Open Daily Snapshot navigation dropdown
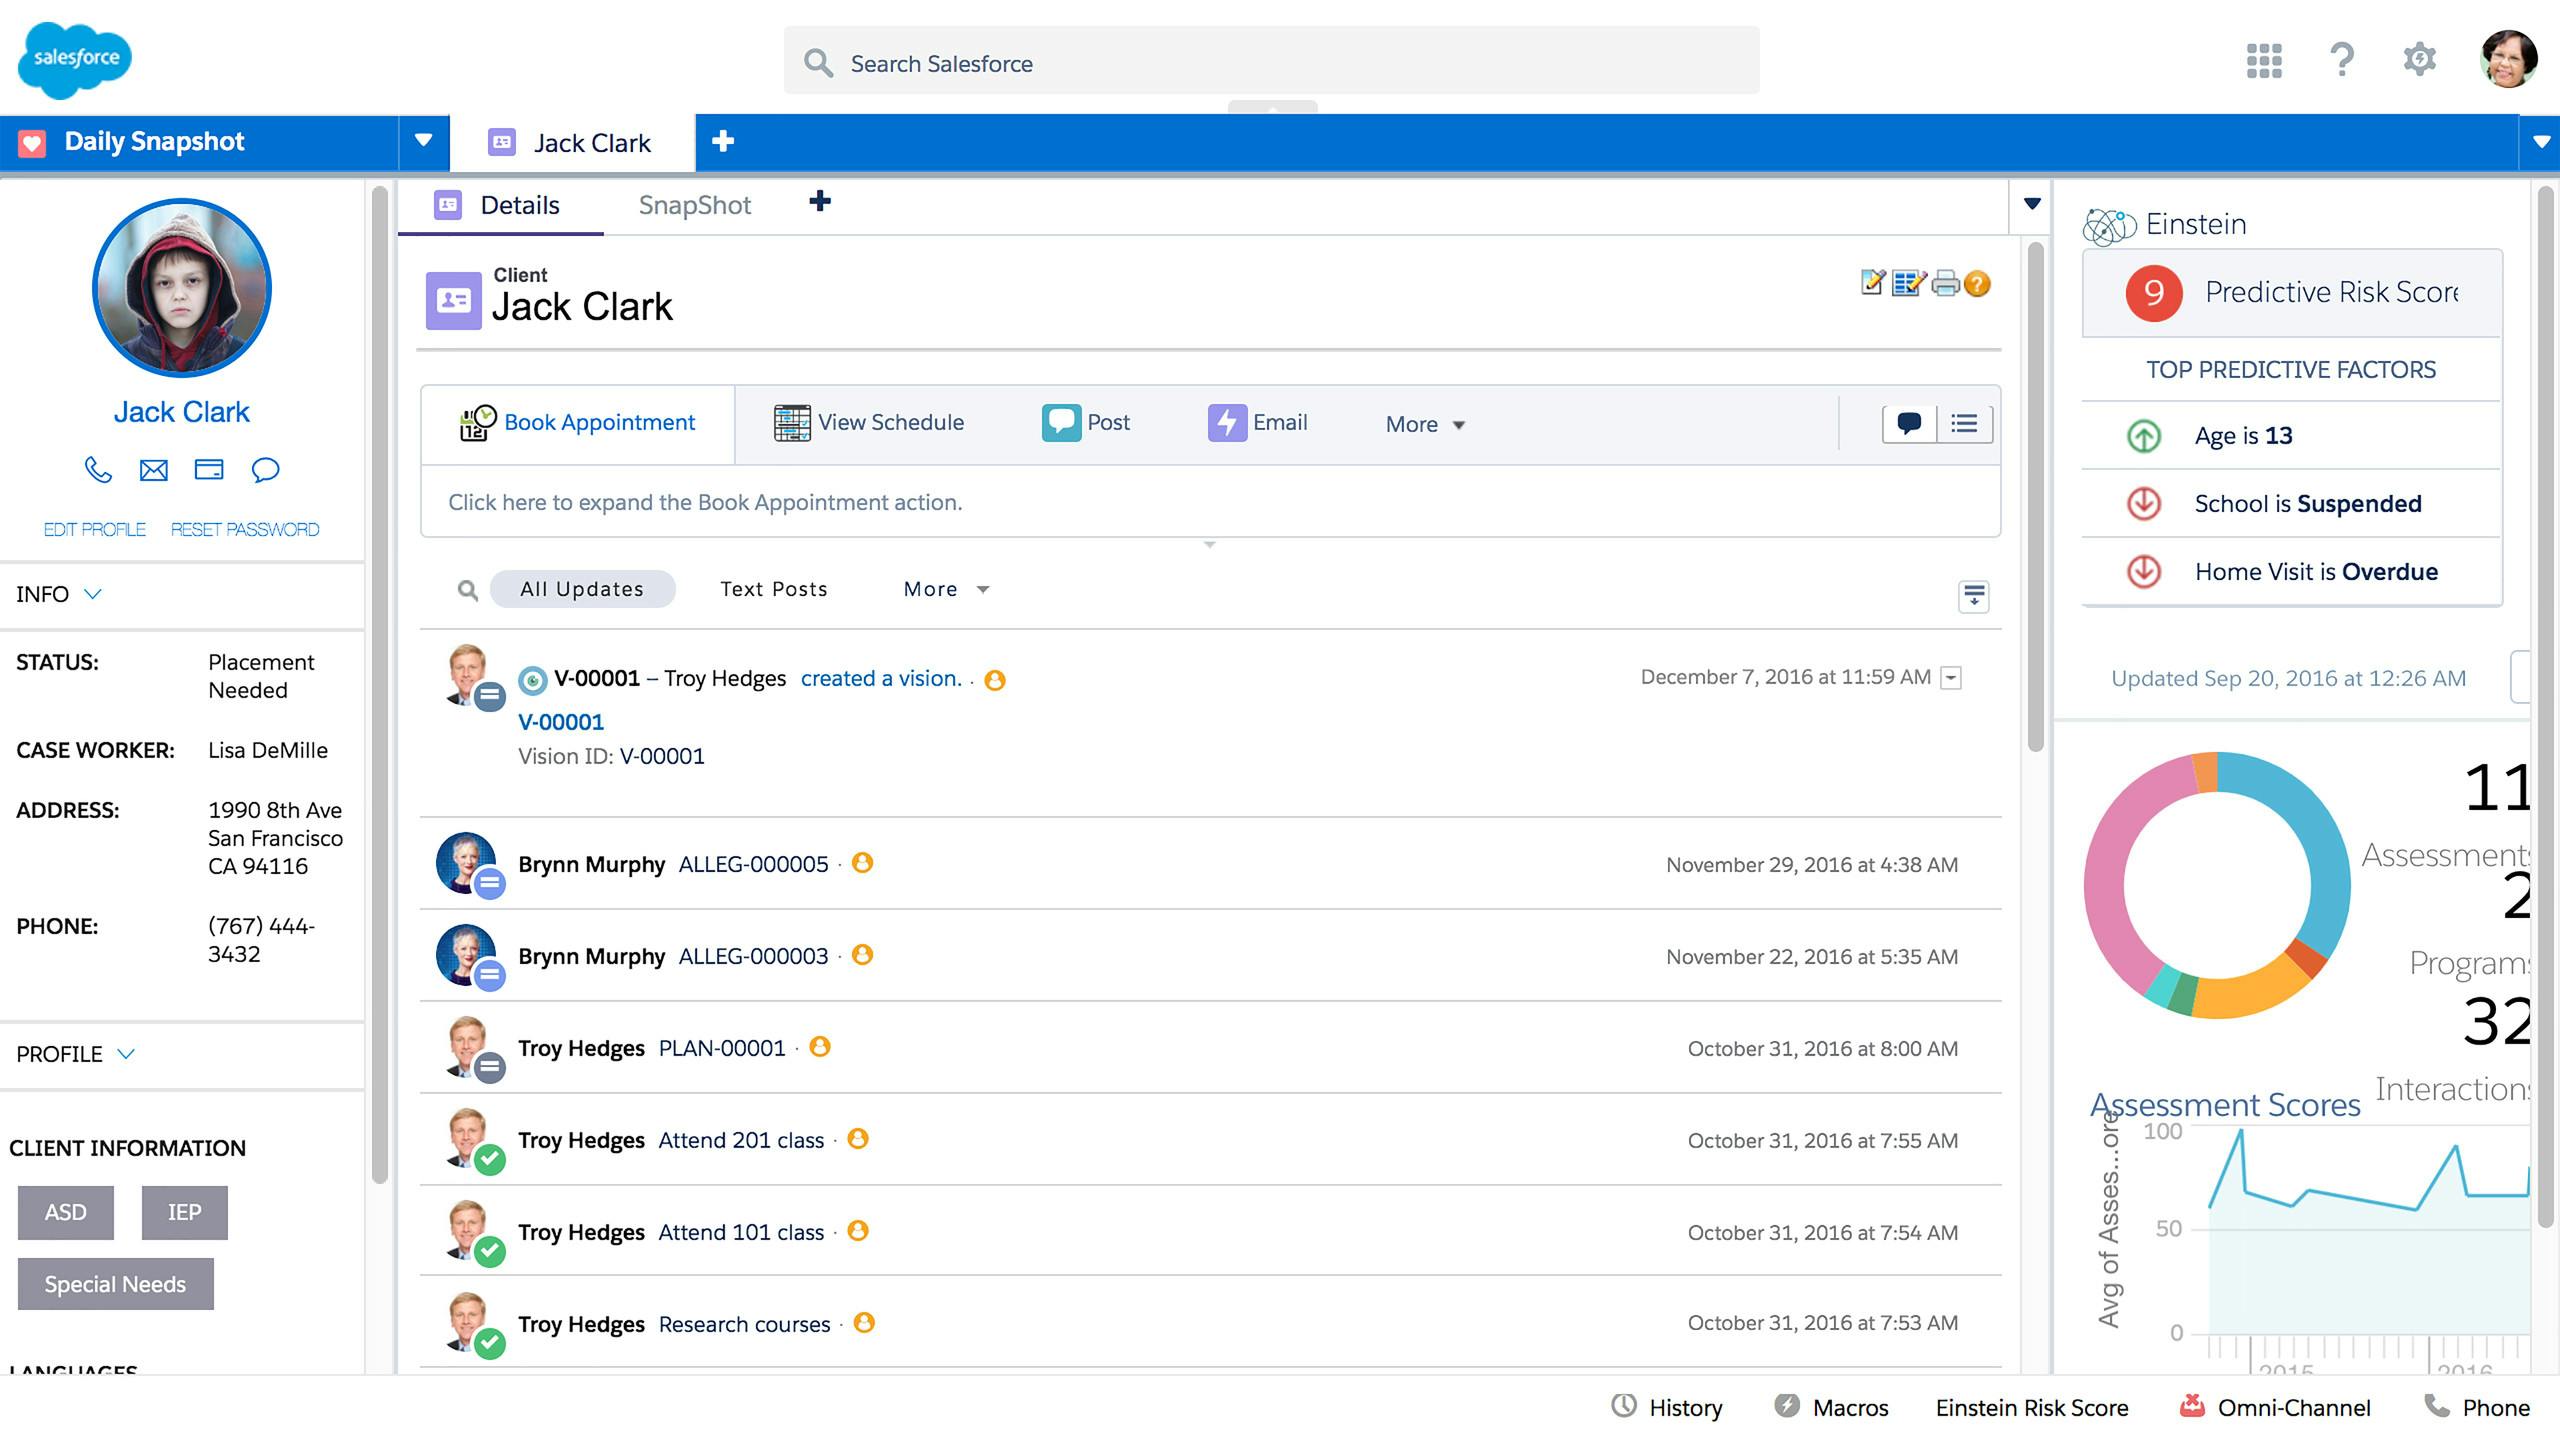This screenshot has width=2560, height=1434. (x=424, y=141)
